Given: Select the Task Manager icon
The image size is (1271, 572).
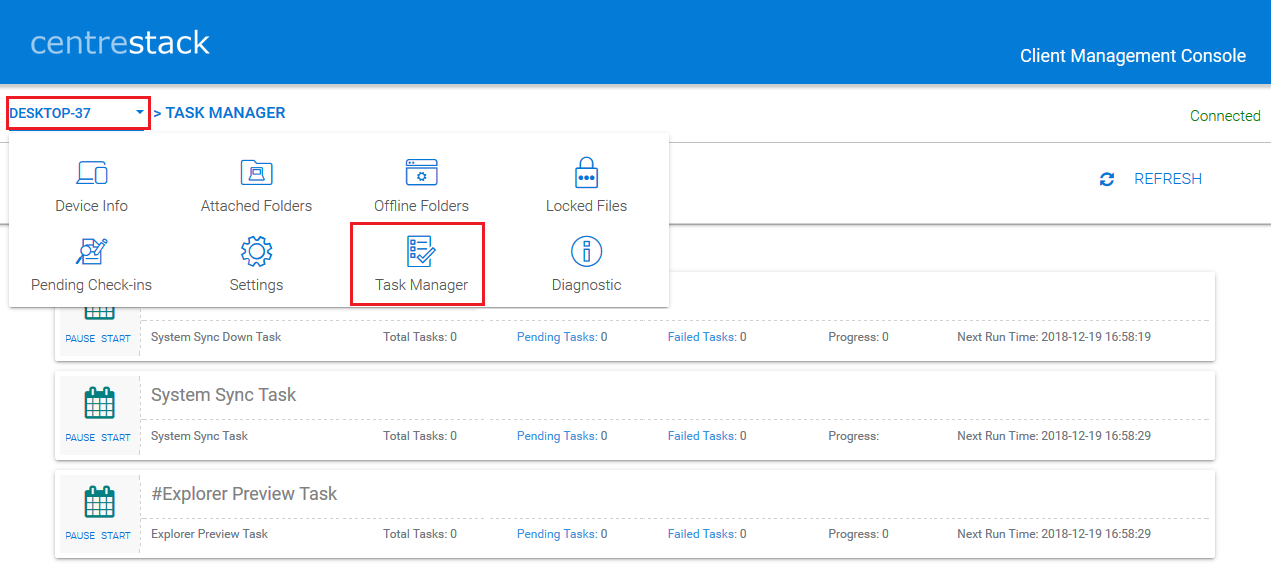Looking at the screenshot, I should click(x=421, y=251).
